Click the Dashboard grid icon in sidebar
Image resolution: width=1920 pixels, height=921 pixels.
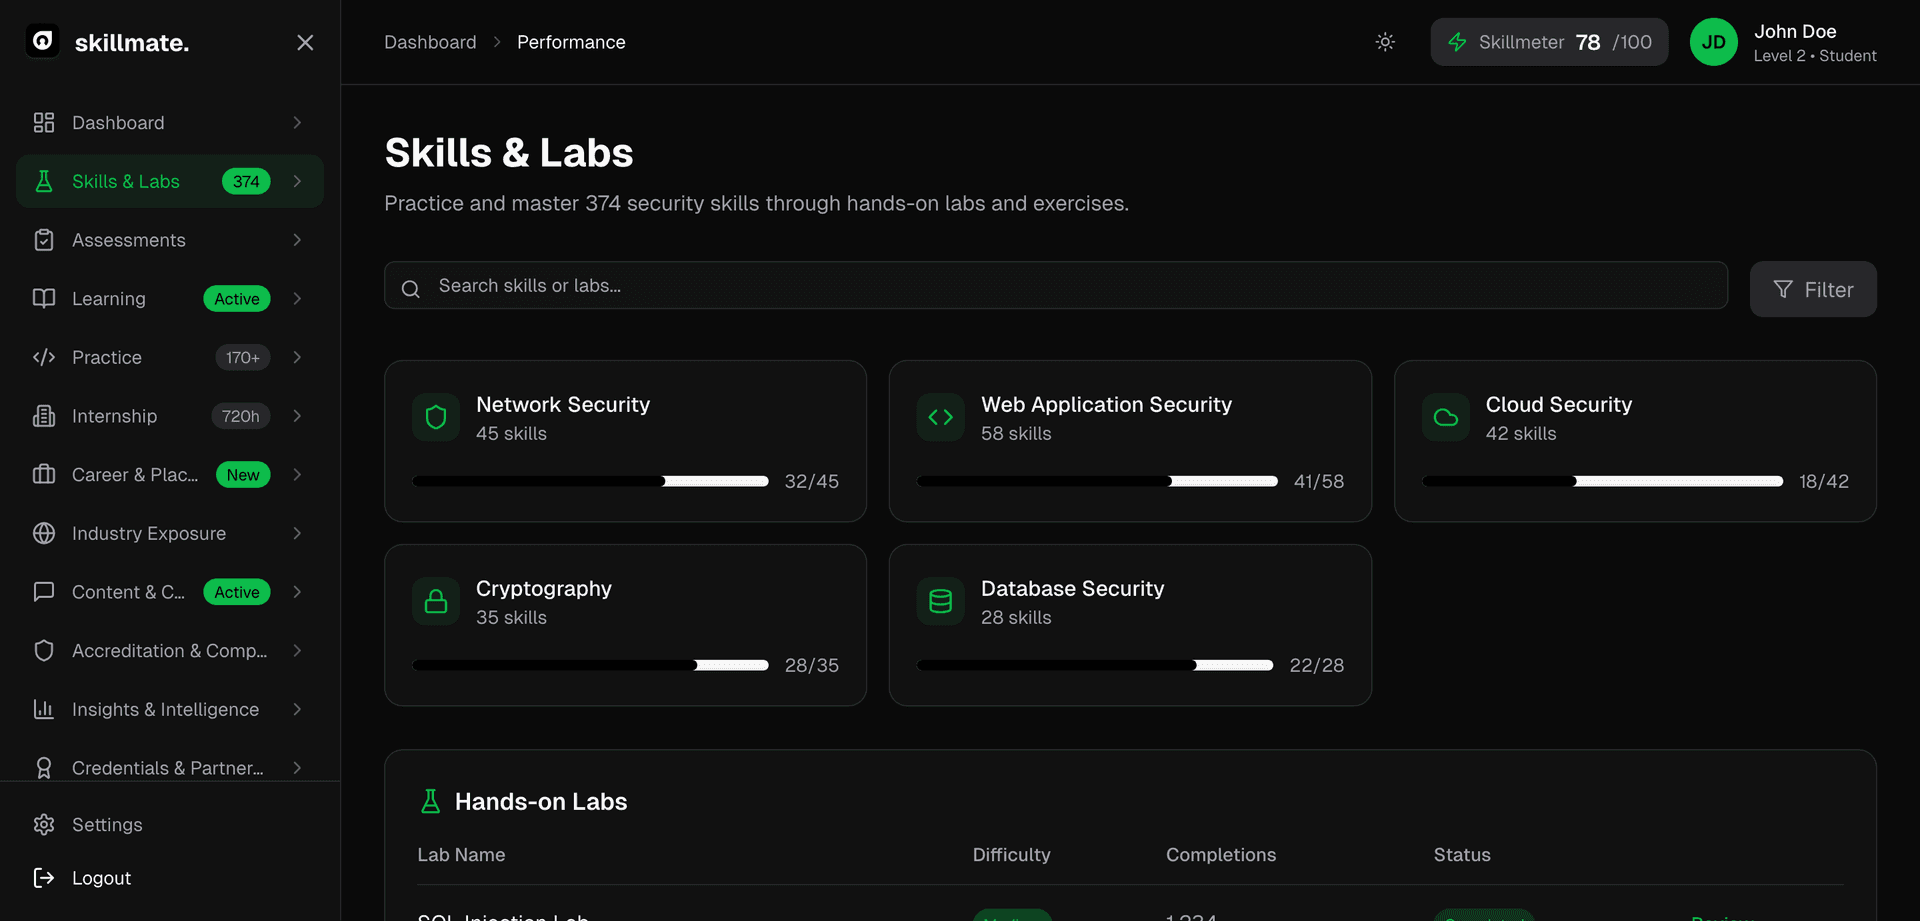tap(44, 123)
